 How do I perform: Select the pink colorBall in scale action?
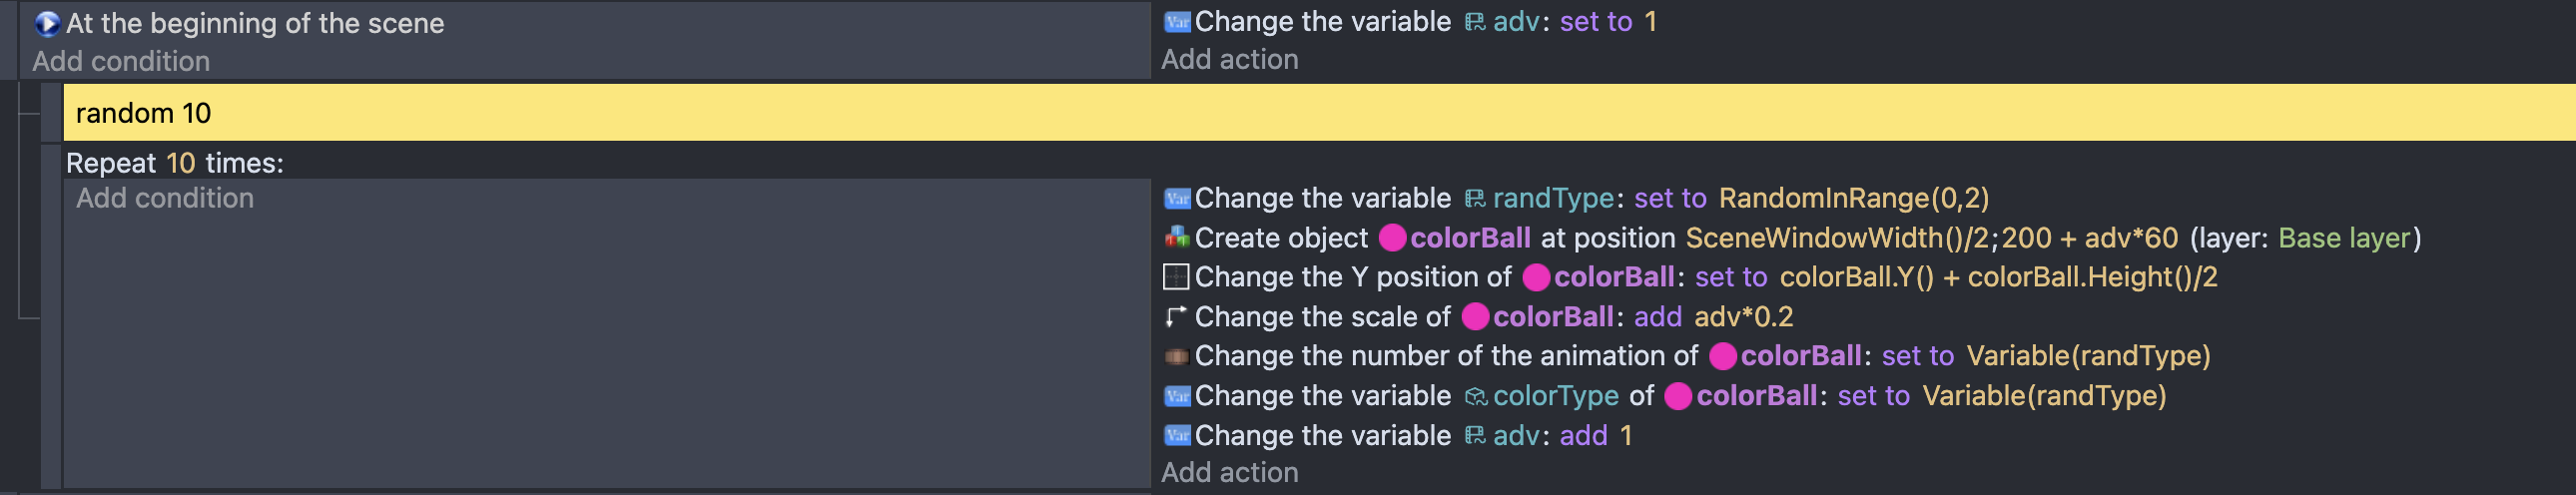click(x=1476, y=317)
